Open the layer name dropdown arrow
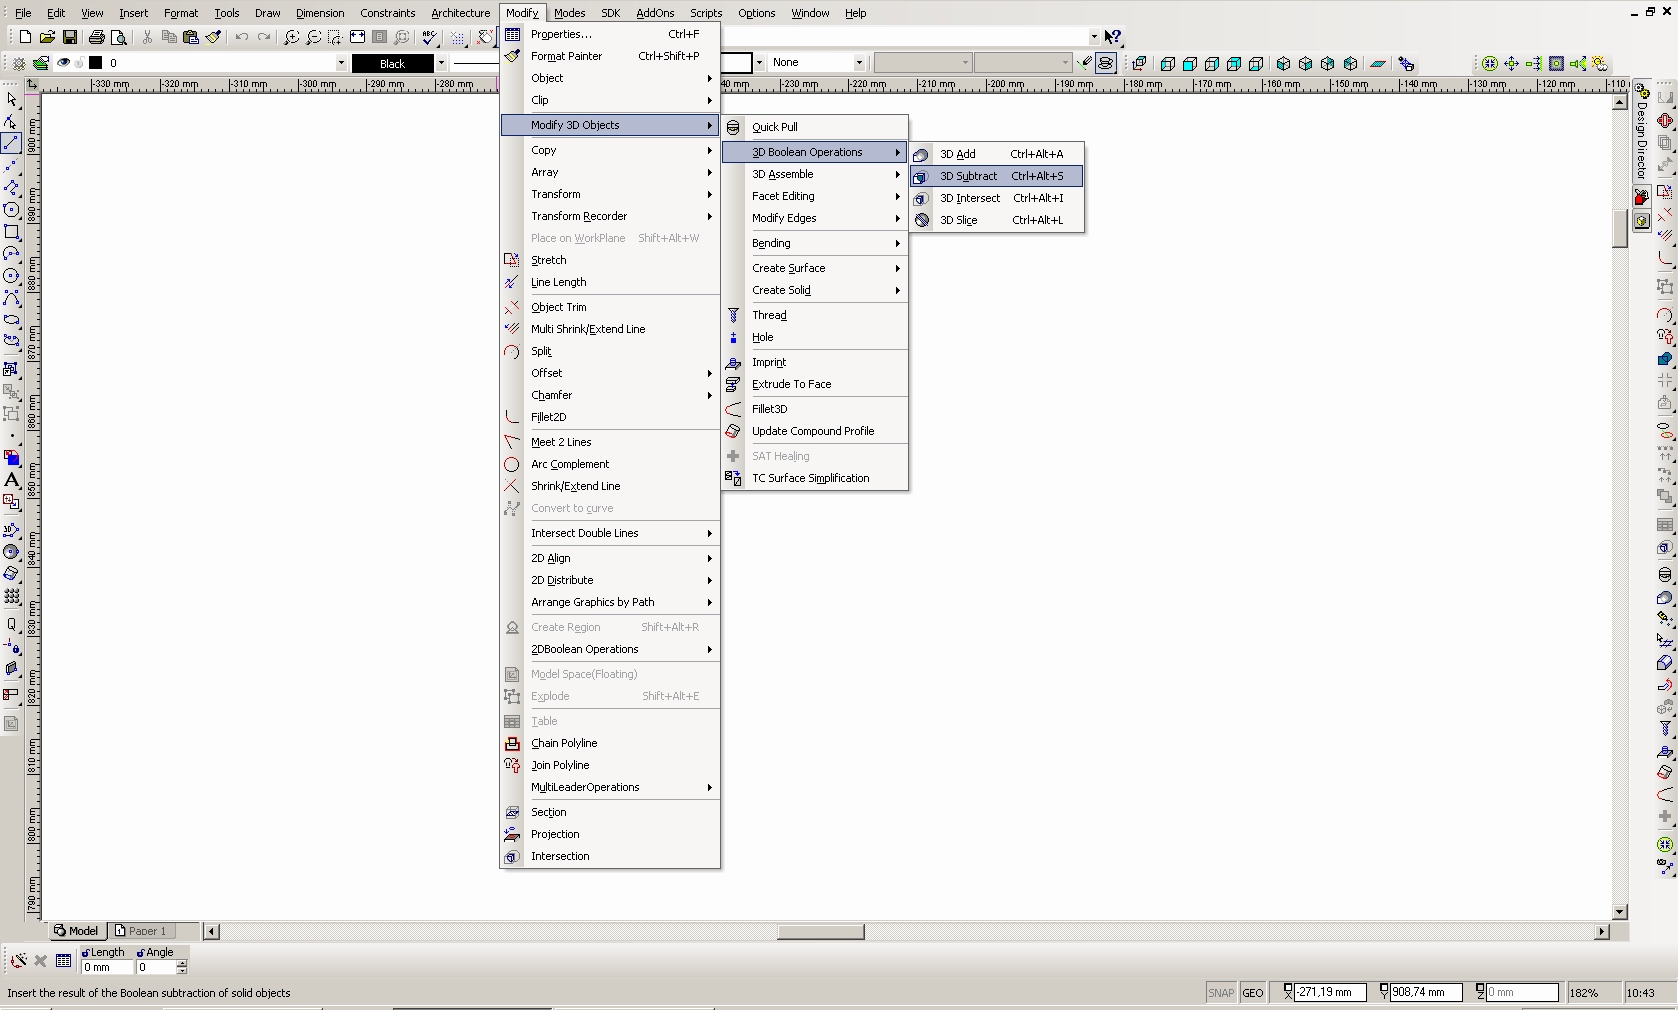Screen dimensions: 1678x1010 coord(341,63)
